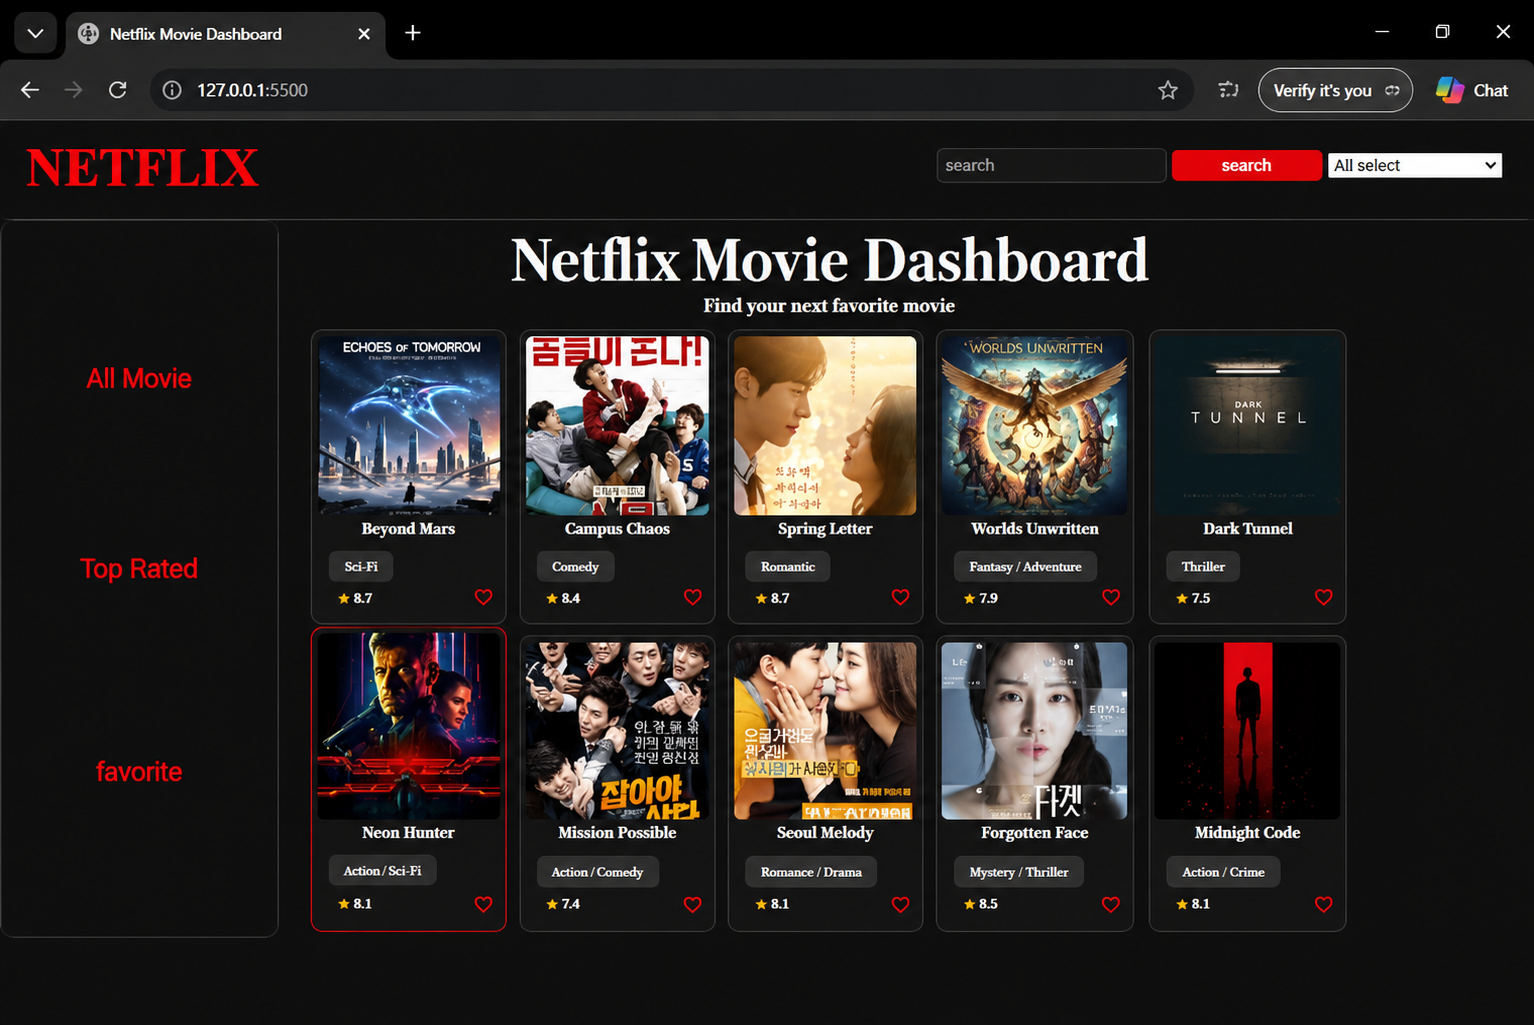The height and width of the screenshot is (1025, 1534).
Task: Click the Netflix Movie Dashboard heading
Action: [x=829, y=260]
